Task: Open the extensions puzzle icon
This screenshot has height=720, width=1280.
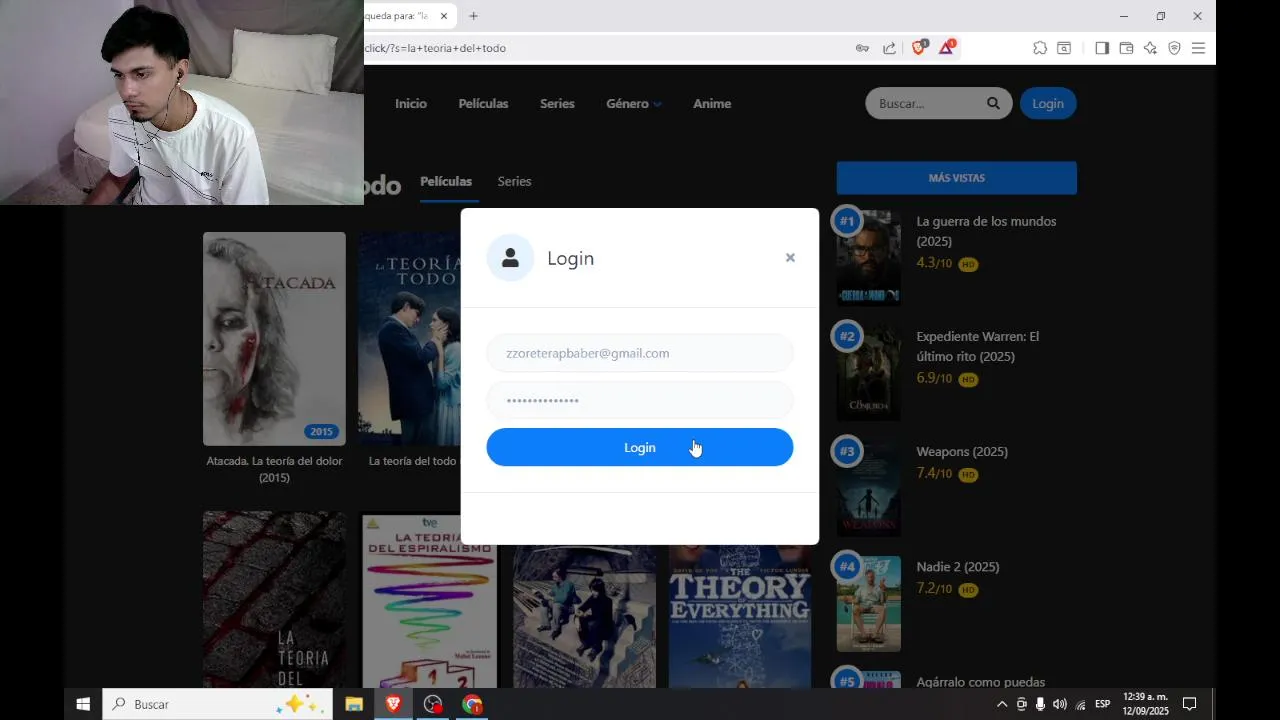Action: tap(1040, 48)
